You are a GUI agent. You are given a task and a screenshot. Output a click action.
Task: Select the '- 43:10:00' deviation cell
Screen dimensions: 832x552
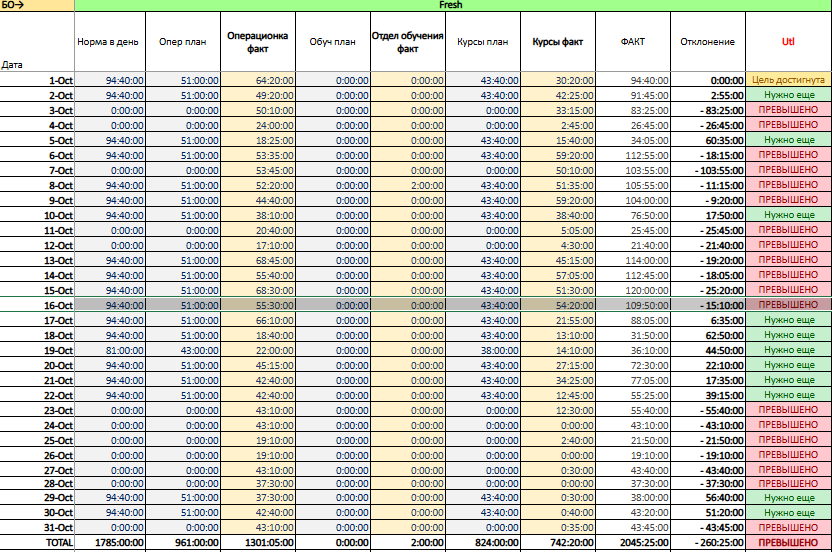click(x=708, y=425)
